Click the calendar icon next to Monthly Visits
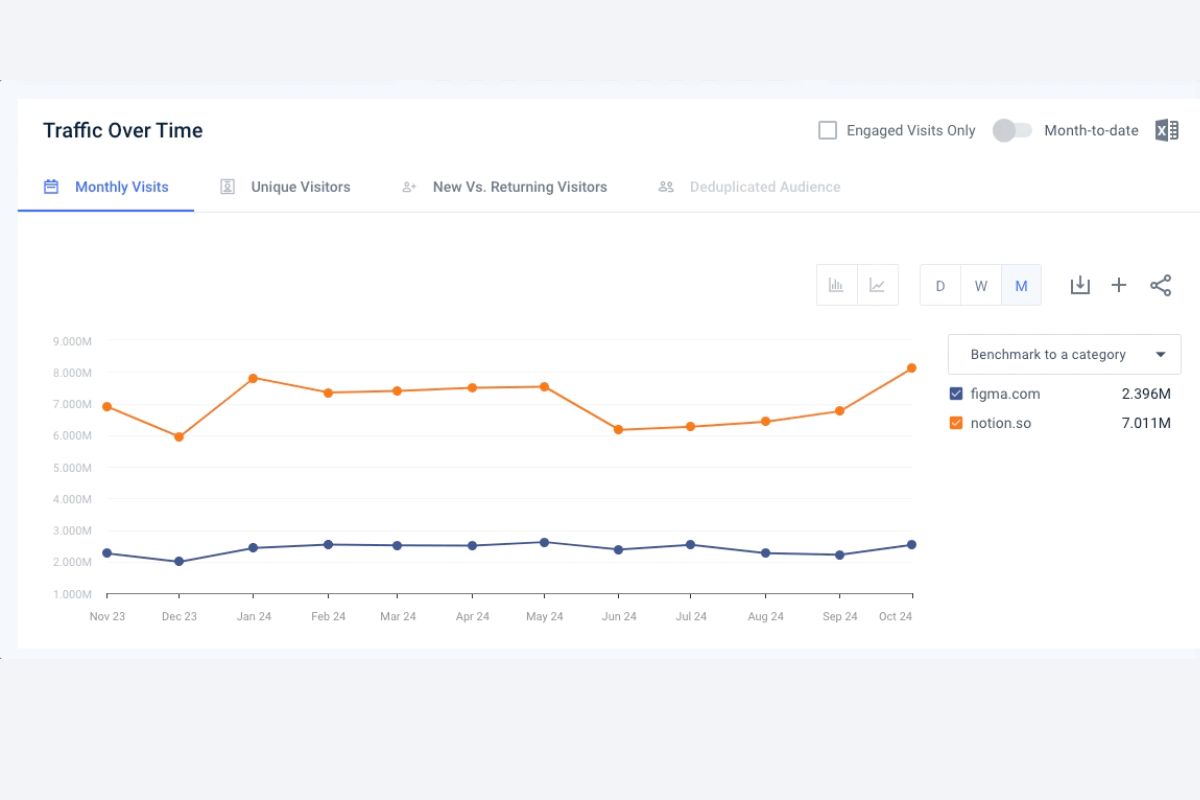Image resolution: width=1200 pixels, height=800 pixels. tap(51, 186)
